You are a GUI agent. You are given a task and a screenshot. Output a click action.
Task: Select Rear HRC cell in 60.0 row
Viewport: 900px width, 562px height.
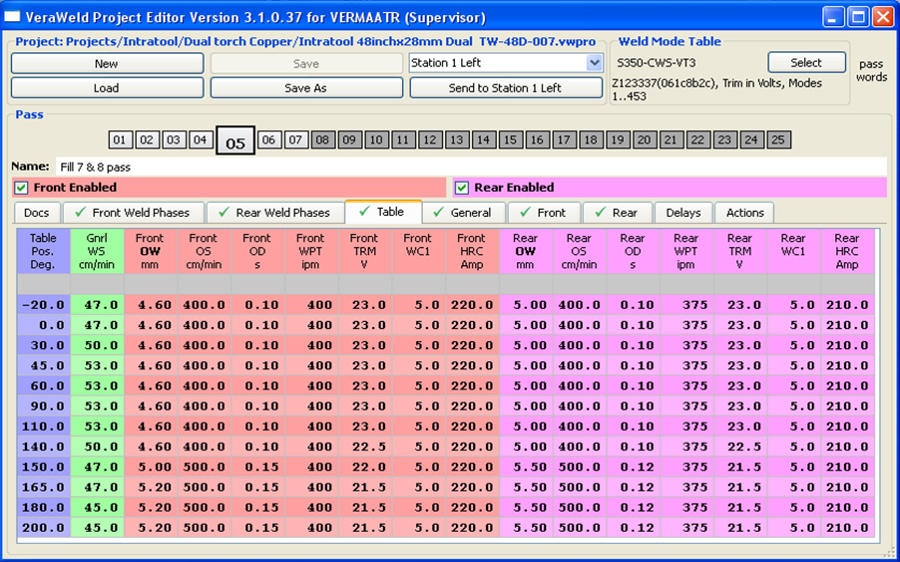click(x=847, y=386)
